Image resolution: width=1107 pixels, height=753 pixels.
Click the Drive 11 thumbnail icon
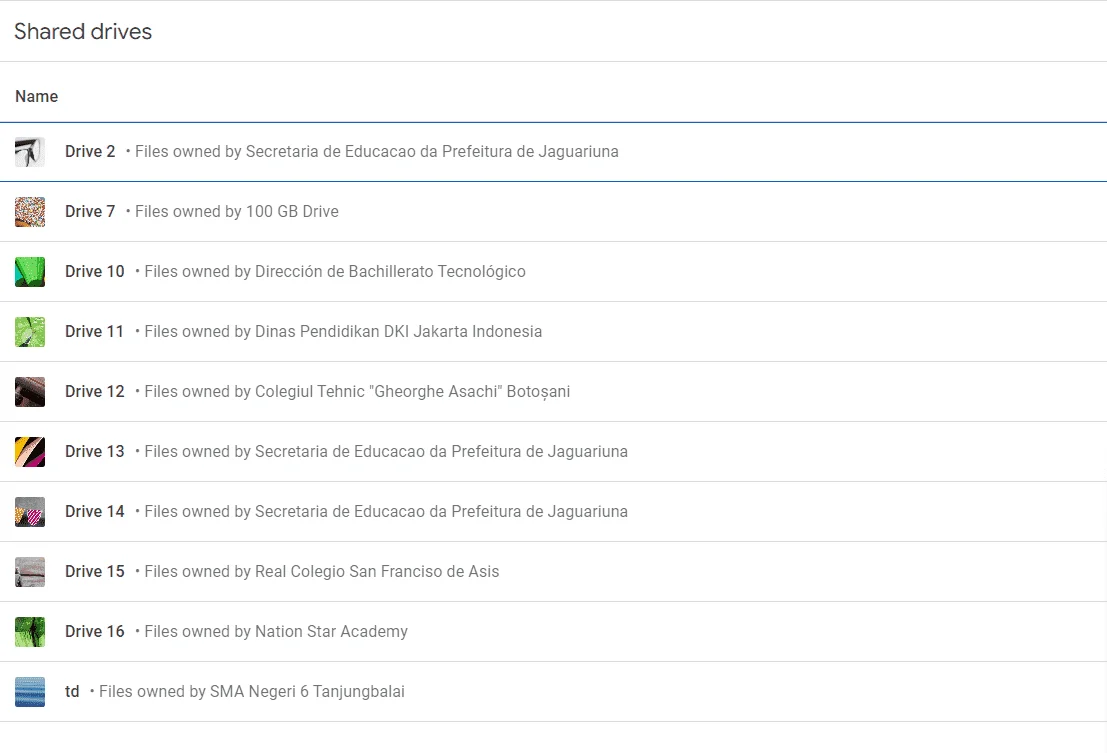30,332
